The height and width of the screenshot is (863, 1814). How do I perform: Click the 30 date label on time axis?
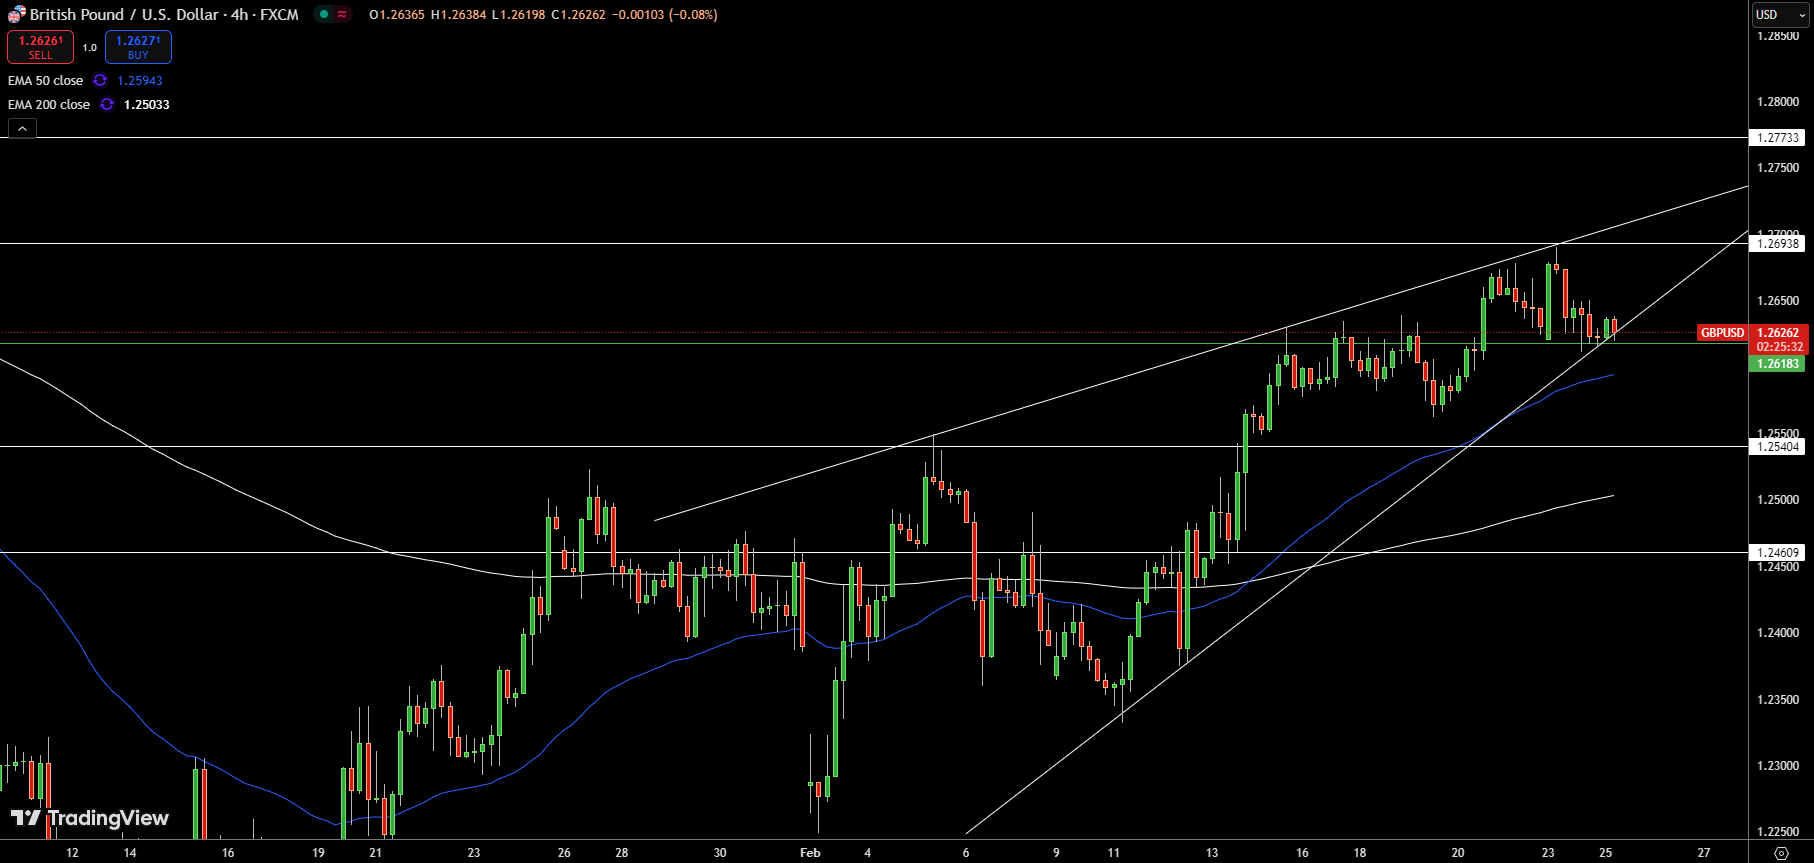tap(720, 853)
